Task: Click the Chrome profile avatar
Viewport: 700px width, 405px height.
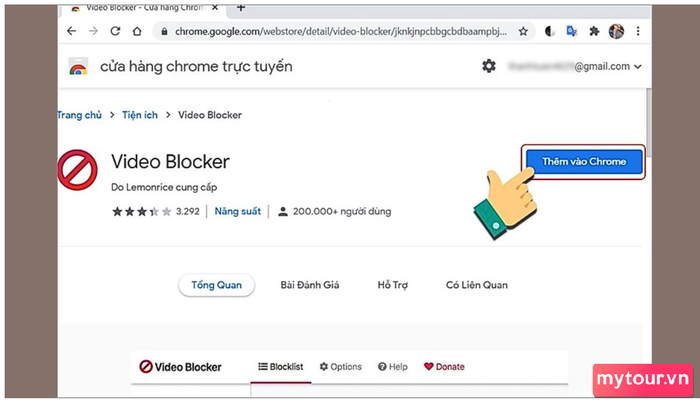Action: click(x=616, y=31)
